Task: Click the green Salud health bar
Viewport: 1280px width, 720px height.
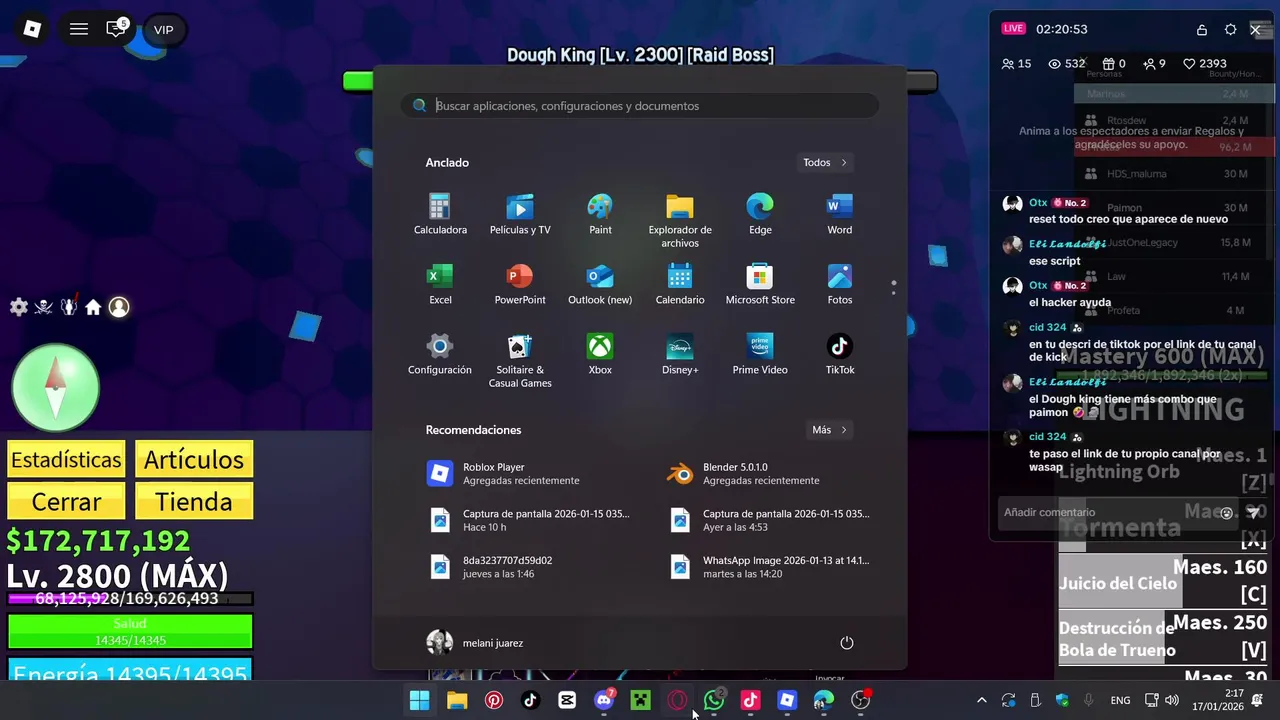Action: pyautogui.click(x=130, y=632)
